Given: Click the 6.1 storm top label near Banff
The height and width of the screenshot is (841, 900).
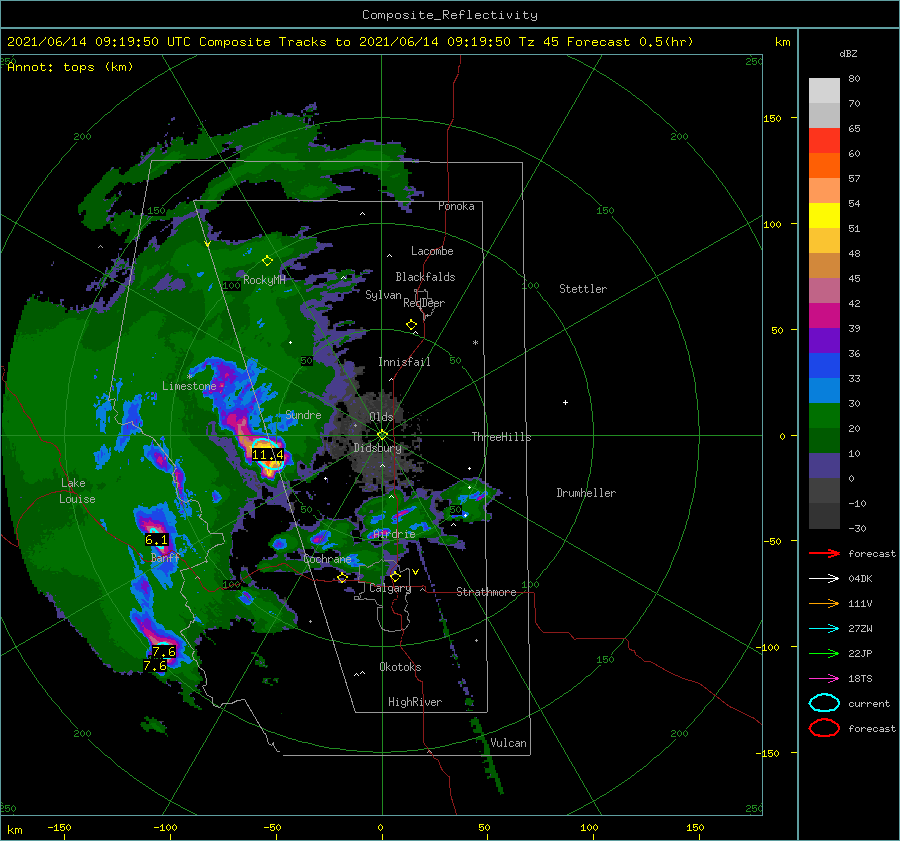Looking at the screenshot, I should 156,540.
